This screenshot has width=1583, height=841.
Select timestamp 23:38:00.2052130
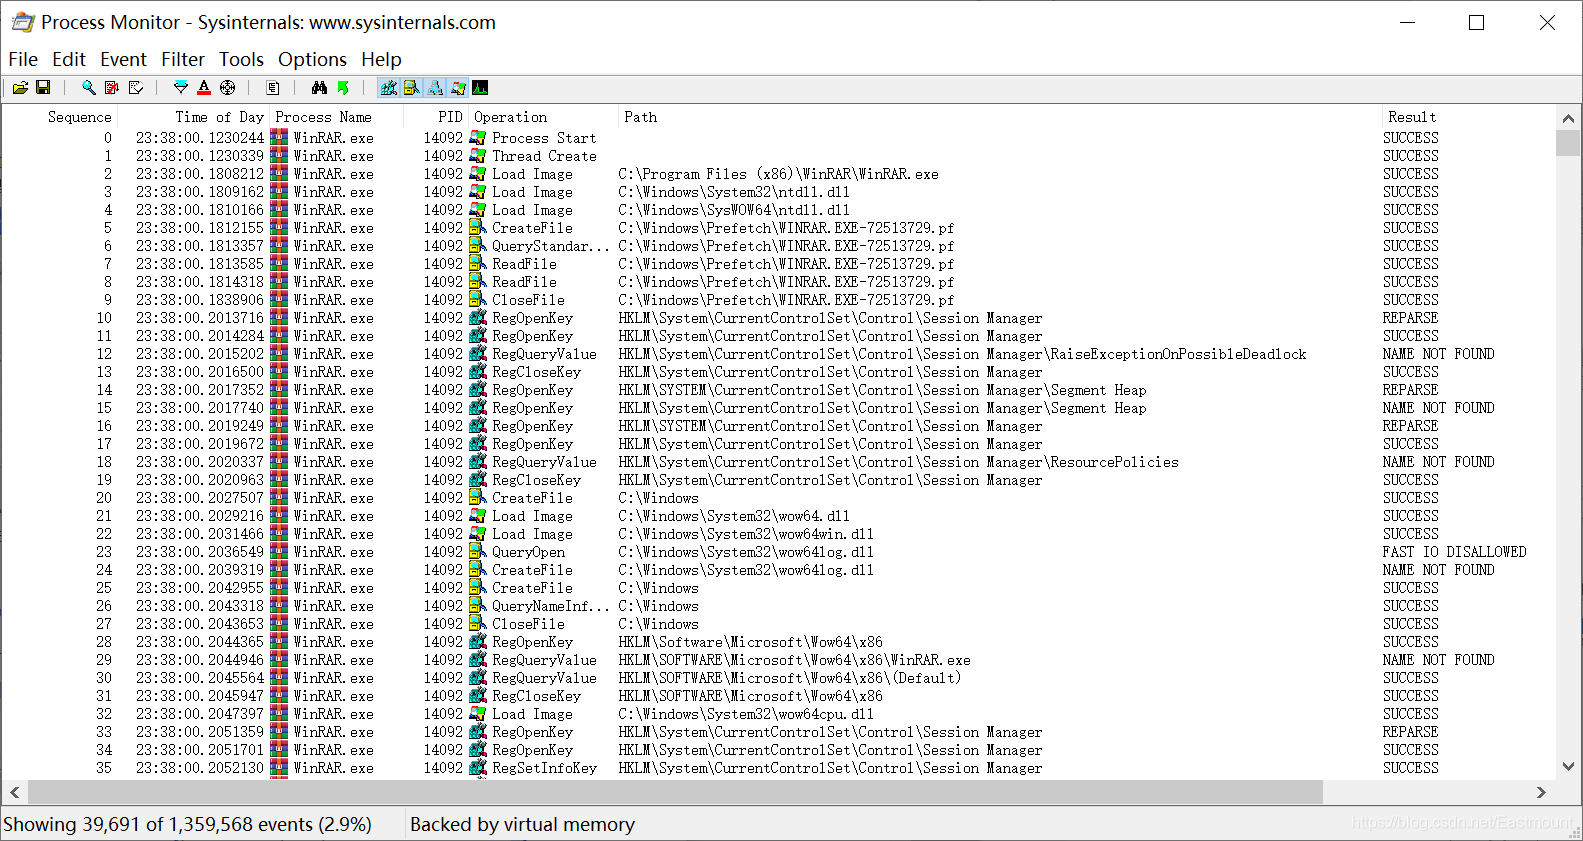pyautogui.click(x=200, y=768)
